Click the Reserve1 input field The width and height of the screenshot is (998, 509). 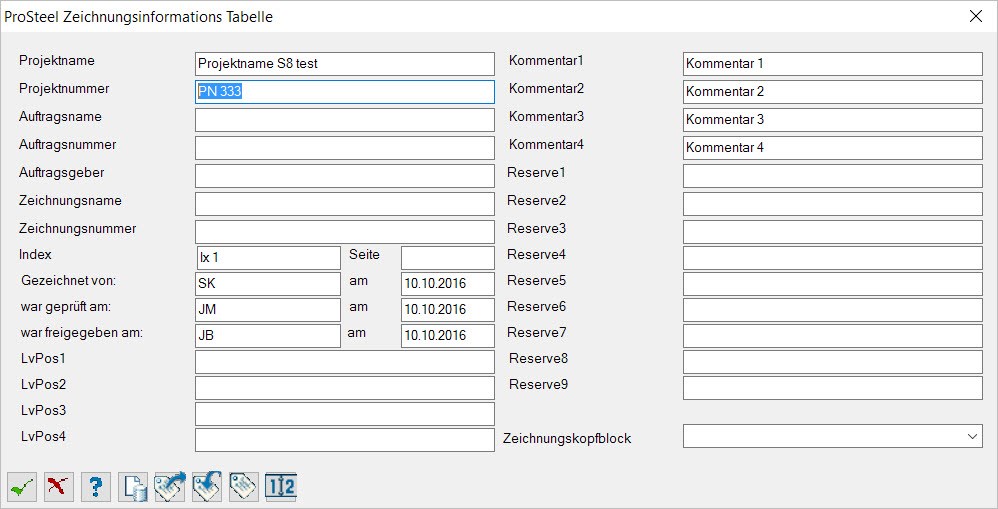(833, 176)
